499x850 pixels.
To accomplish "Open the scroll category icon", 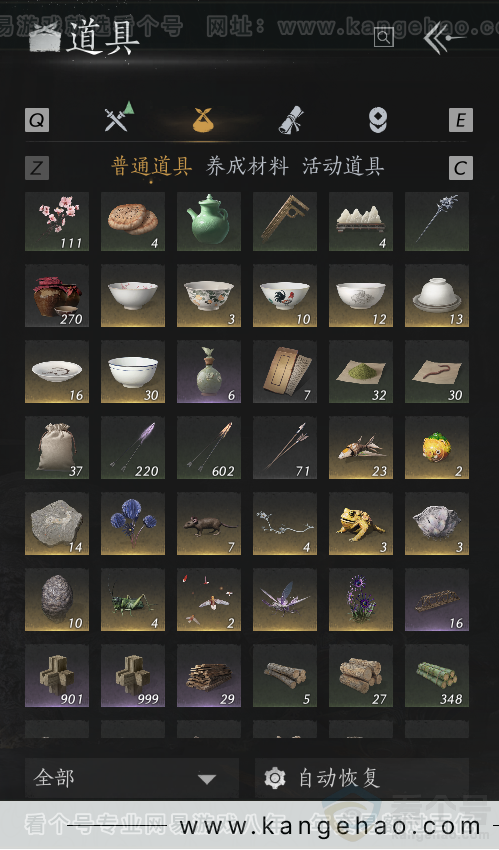I will coord(291,119).
